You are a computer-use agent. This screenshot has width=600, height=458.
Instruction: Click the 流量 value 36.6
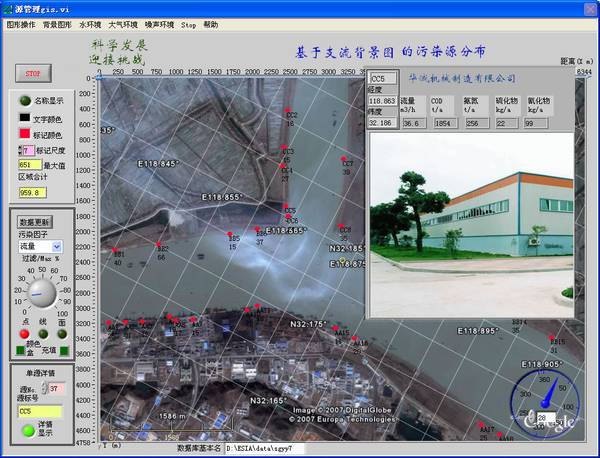pyautogui.click(x=414, y=123)
